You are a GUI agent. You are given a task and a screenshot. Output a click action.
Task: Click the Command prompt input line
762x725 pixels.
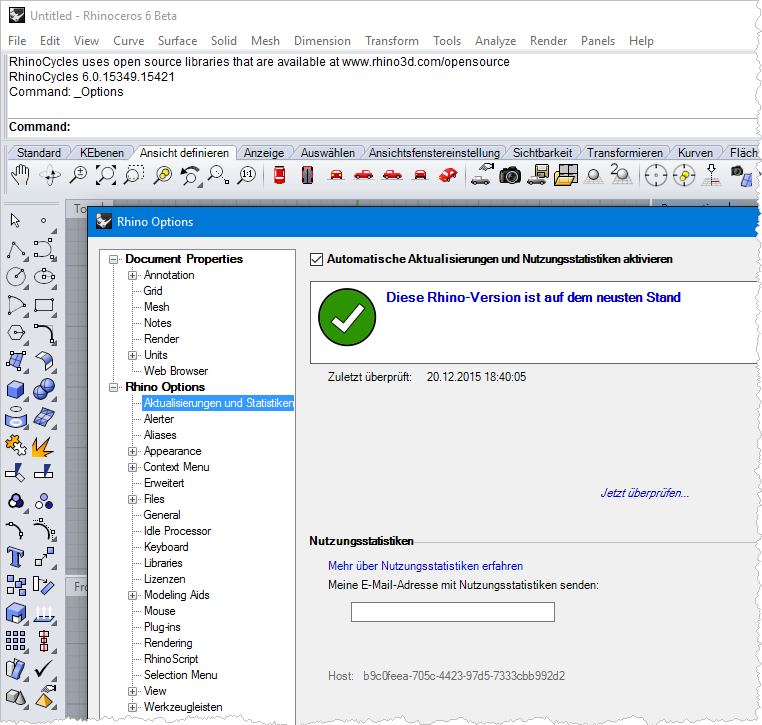(381, 127)
